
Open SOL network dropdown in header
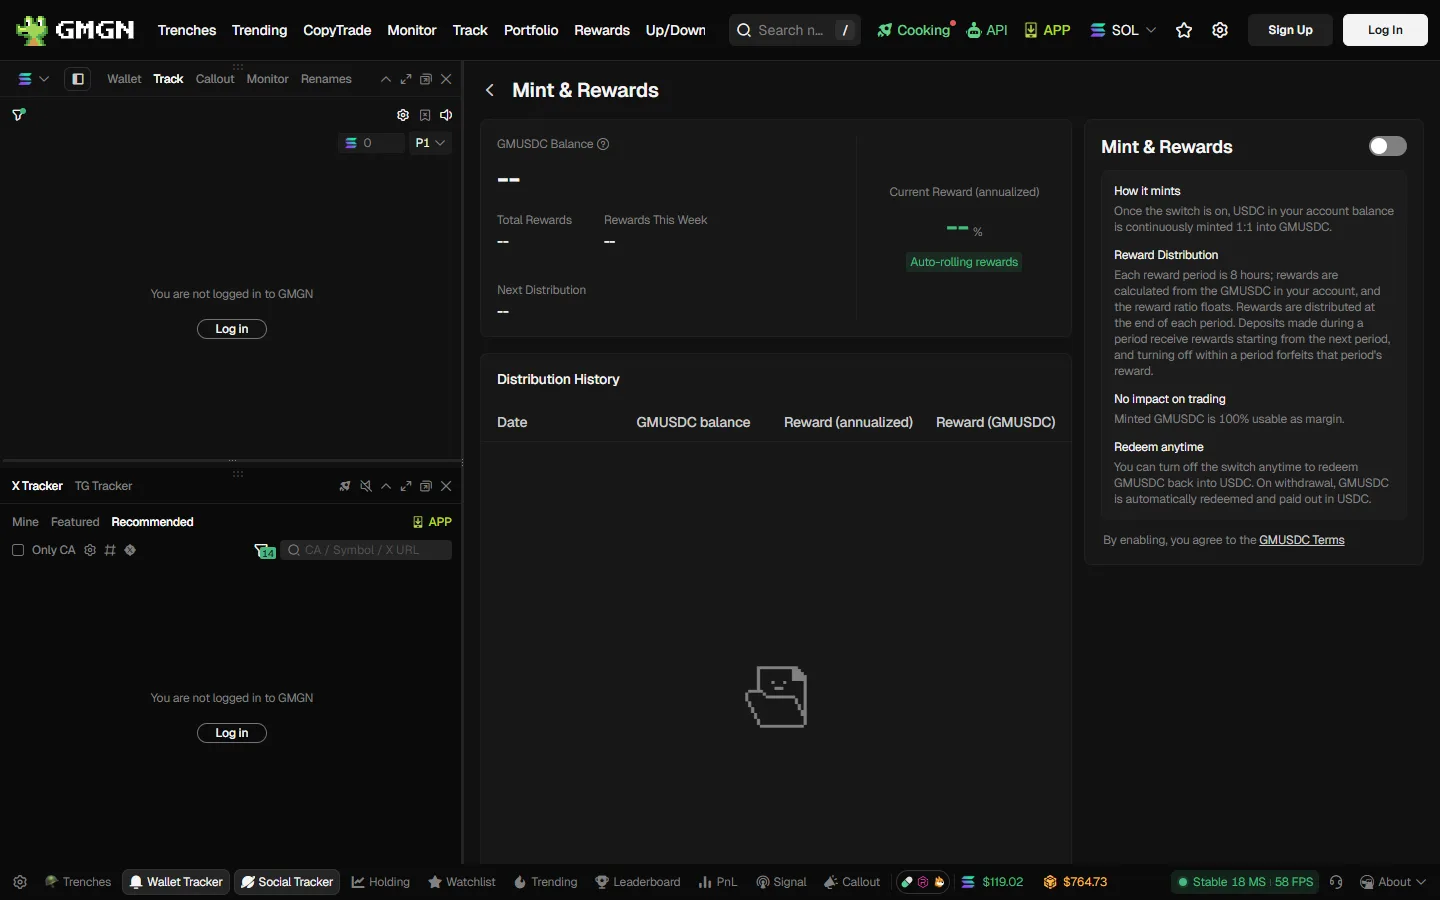click(x=1123, y=30)
